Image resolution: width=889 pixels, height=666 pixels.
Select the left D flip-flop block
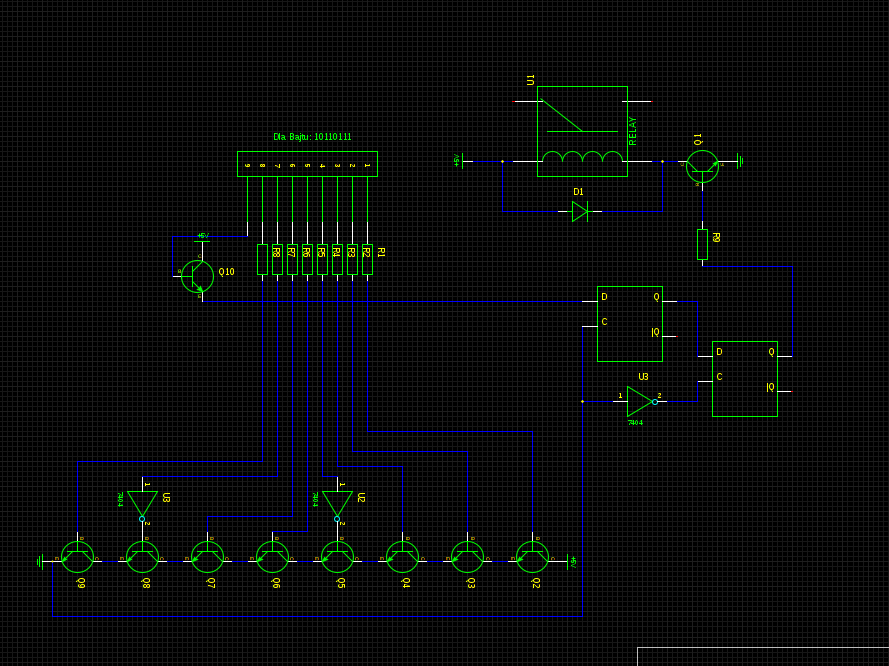point(629,323)
